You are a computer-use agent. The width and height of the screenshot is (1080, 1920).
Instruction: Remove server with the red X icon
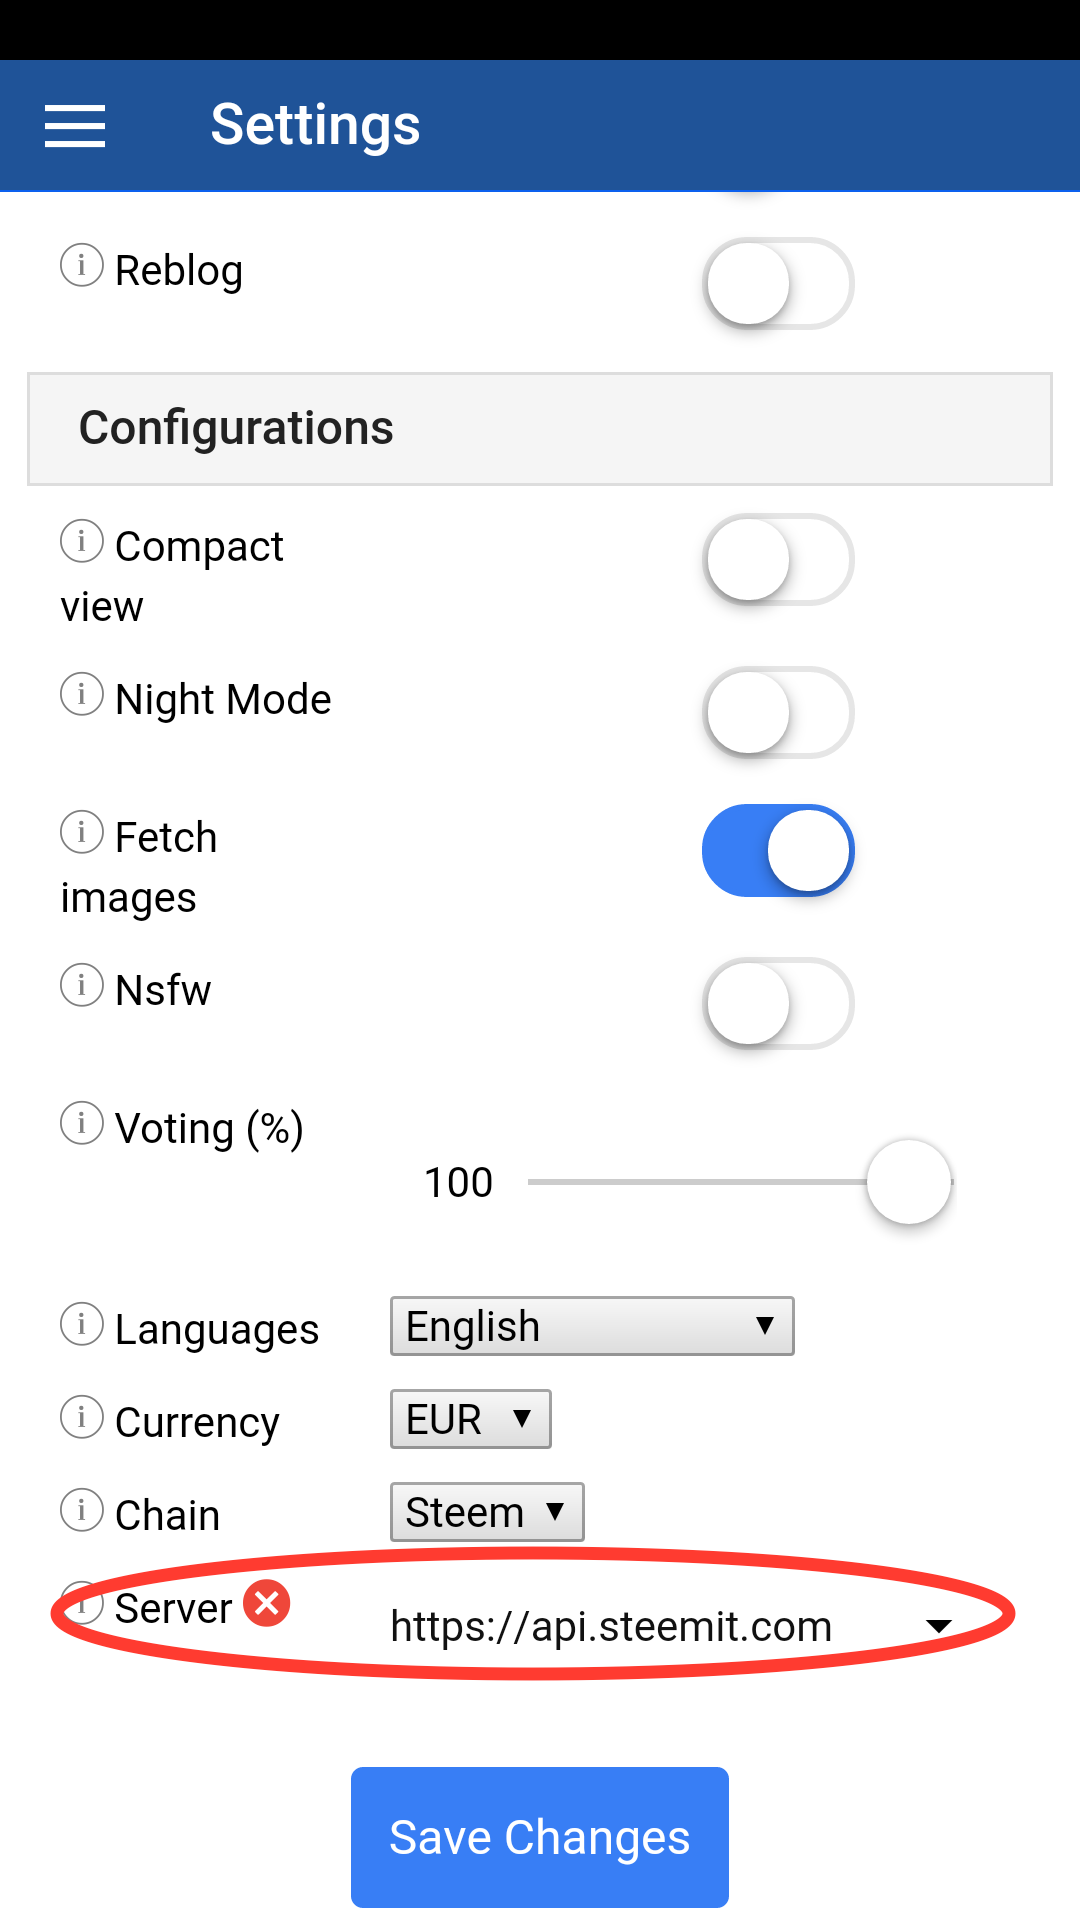pyautogui.click(x=267, y=1604)
